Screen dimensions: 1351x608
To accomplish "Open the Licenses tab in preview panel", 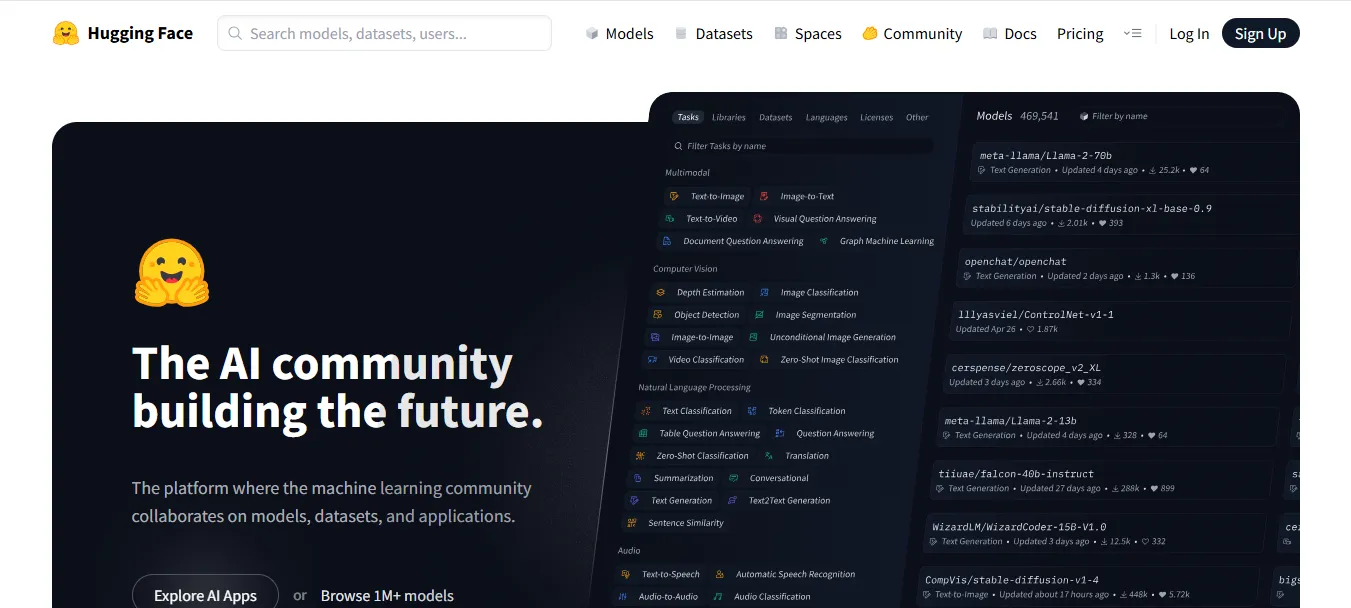I will (x=876, y=117).
